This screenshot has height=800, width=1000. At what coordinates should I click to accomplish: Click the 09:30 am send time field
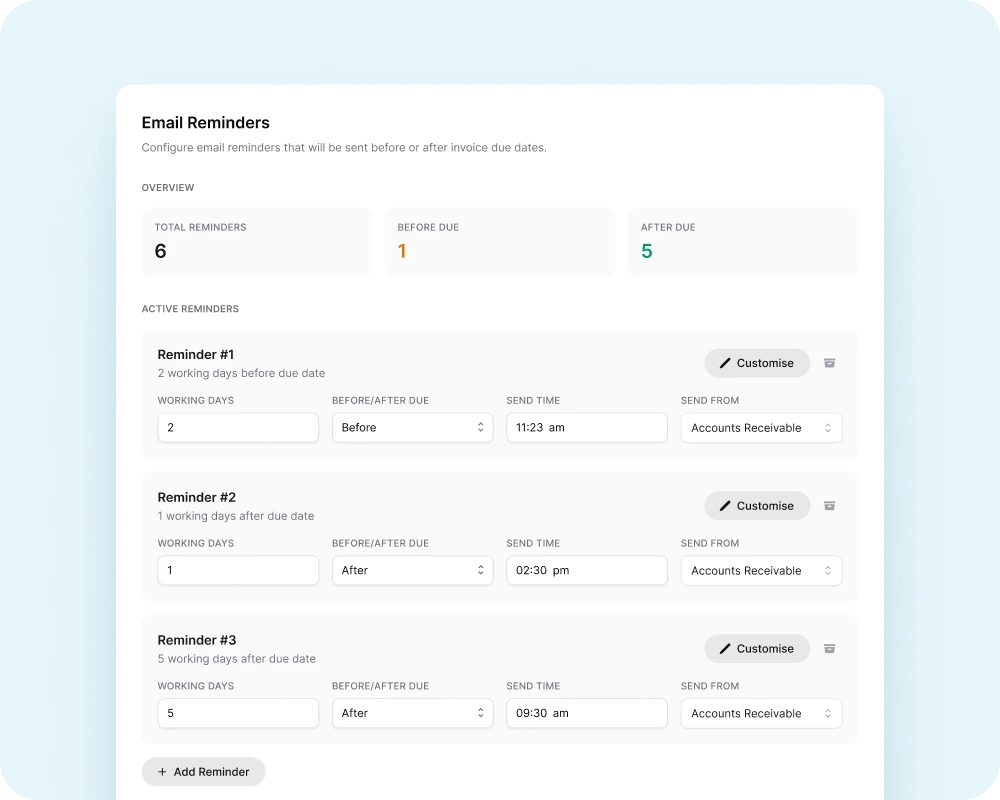[x=586, y=714]
